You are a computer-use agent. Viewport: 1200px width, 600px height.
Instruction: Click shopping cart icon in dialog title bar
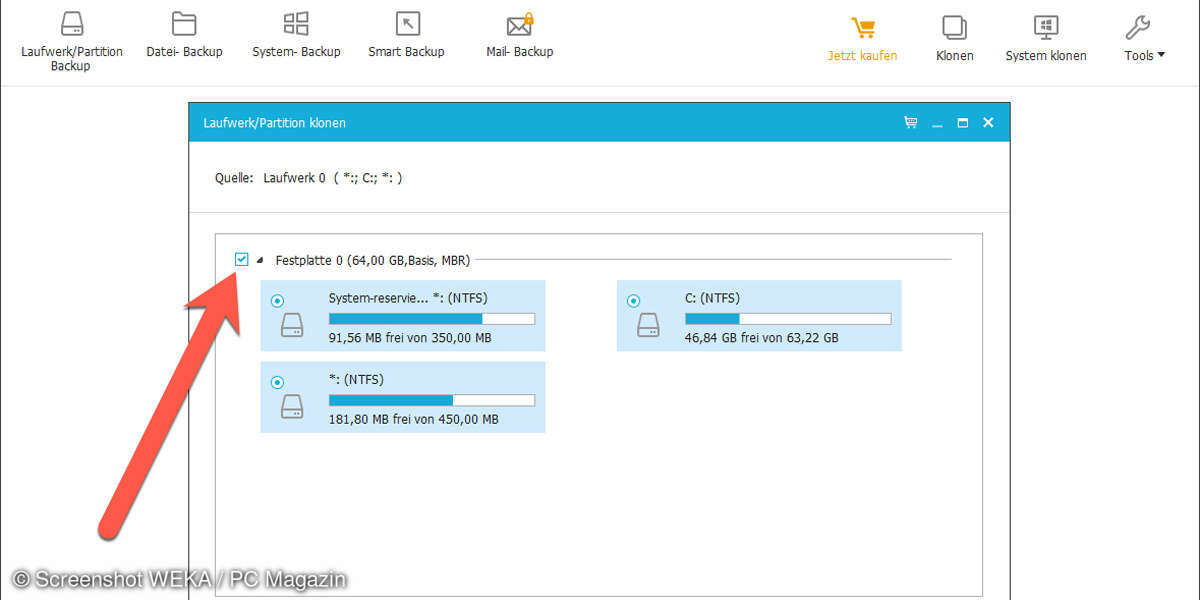coord(910,123)
